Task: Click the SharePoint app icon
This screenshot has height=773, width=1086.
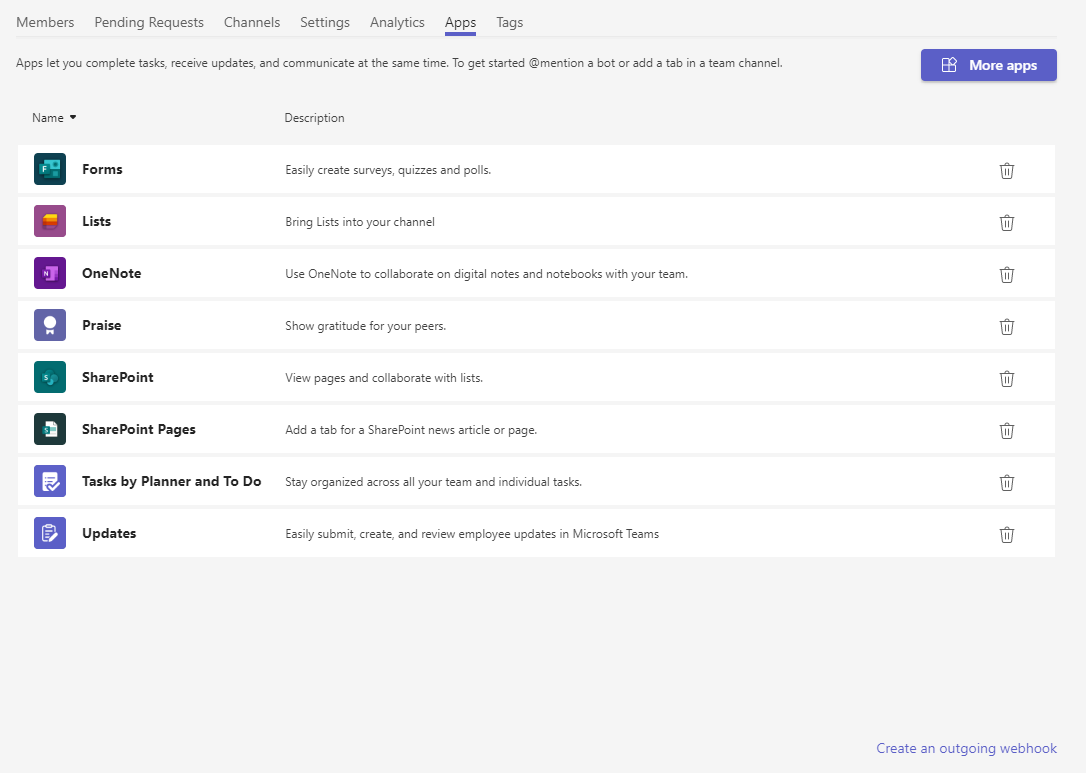Action: click(x=50, y=377)
